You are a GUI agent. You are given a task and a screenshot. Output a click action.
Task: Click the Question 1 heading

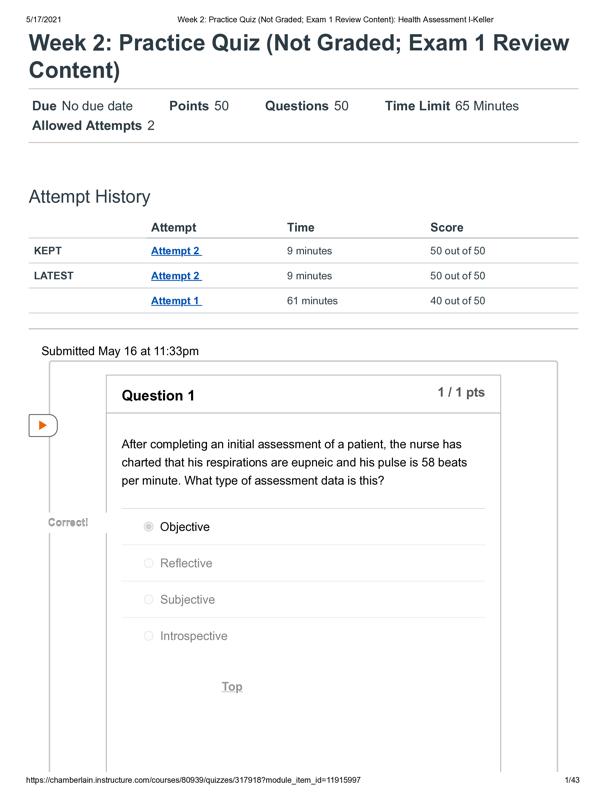[x=158, y=396]
